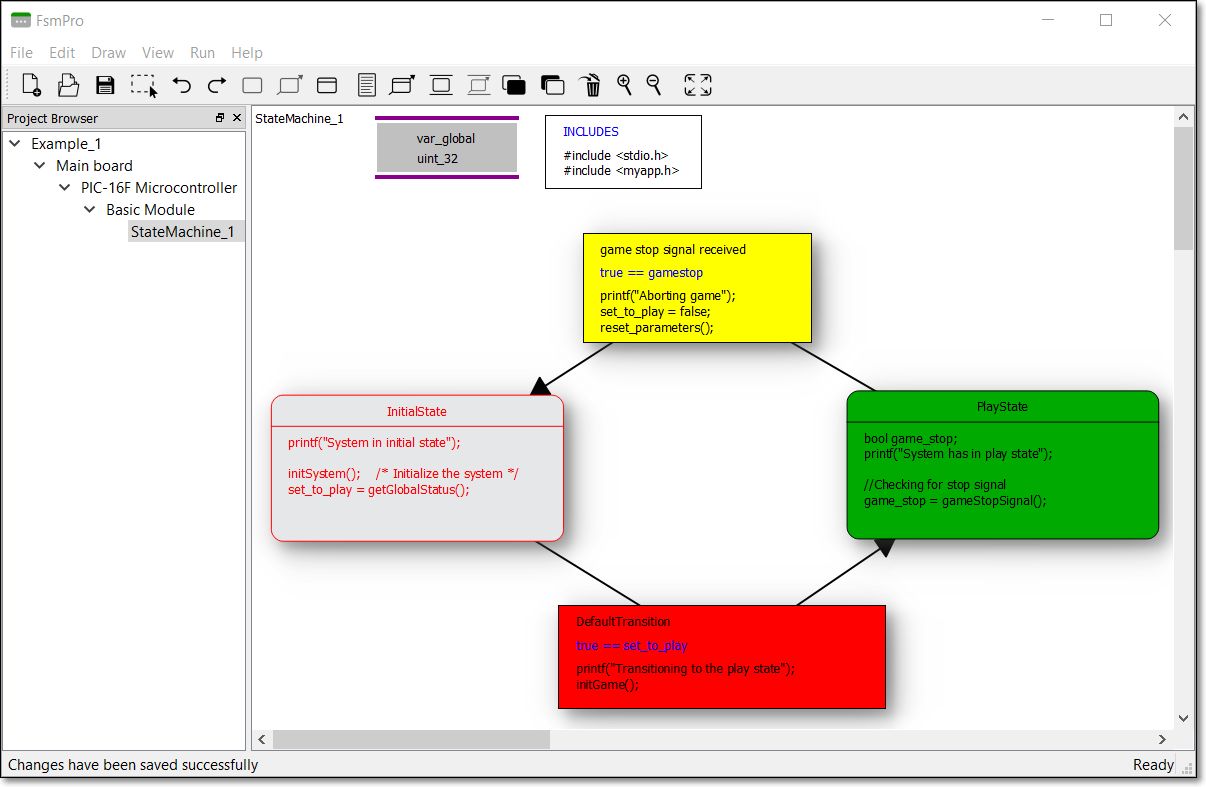Select the green PlayState node
1206x787 pixels.
pyautogui.click(x=1003, y=465)
